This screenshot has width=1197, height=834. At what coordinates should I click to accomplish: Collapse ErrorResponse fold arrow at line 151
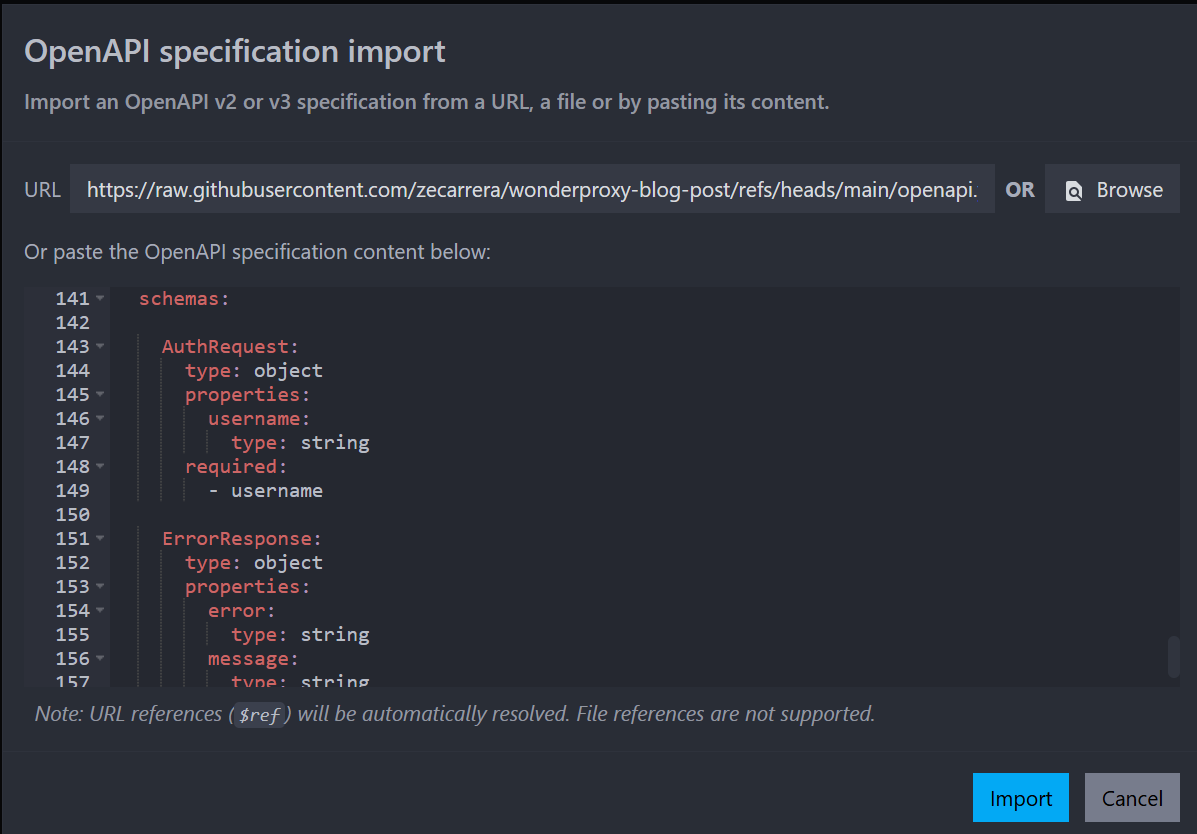click(100, 538)
